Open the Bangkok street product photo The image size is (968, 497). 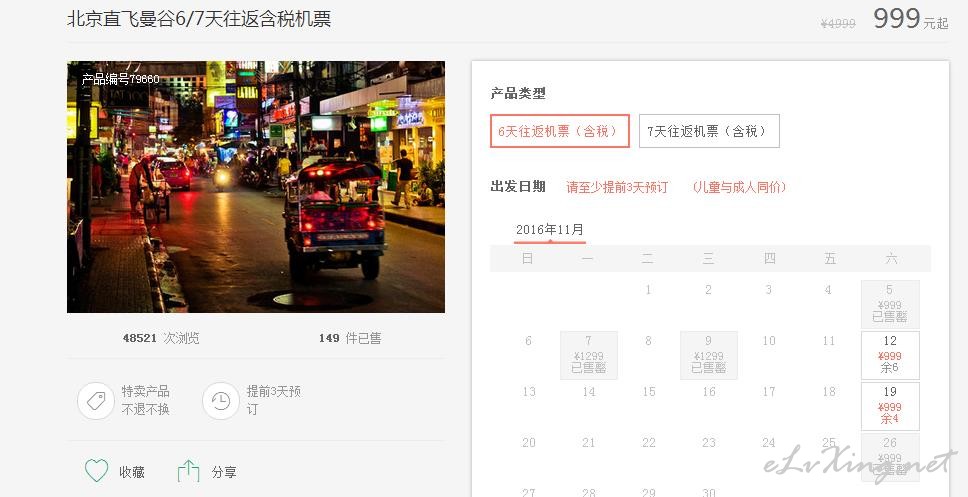(256, 186)
